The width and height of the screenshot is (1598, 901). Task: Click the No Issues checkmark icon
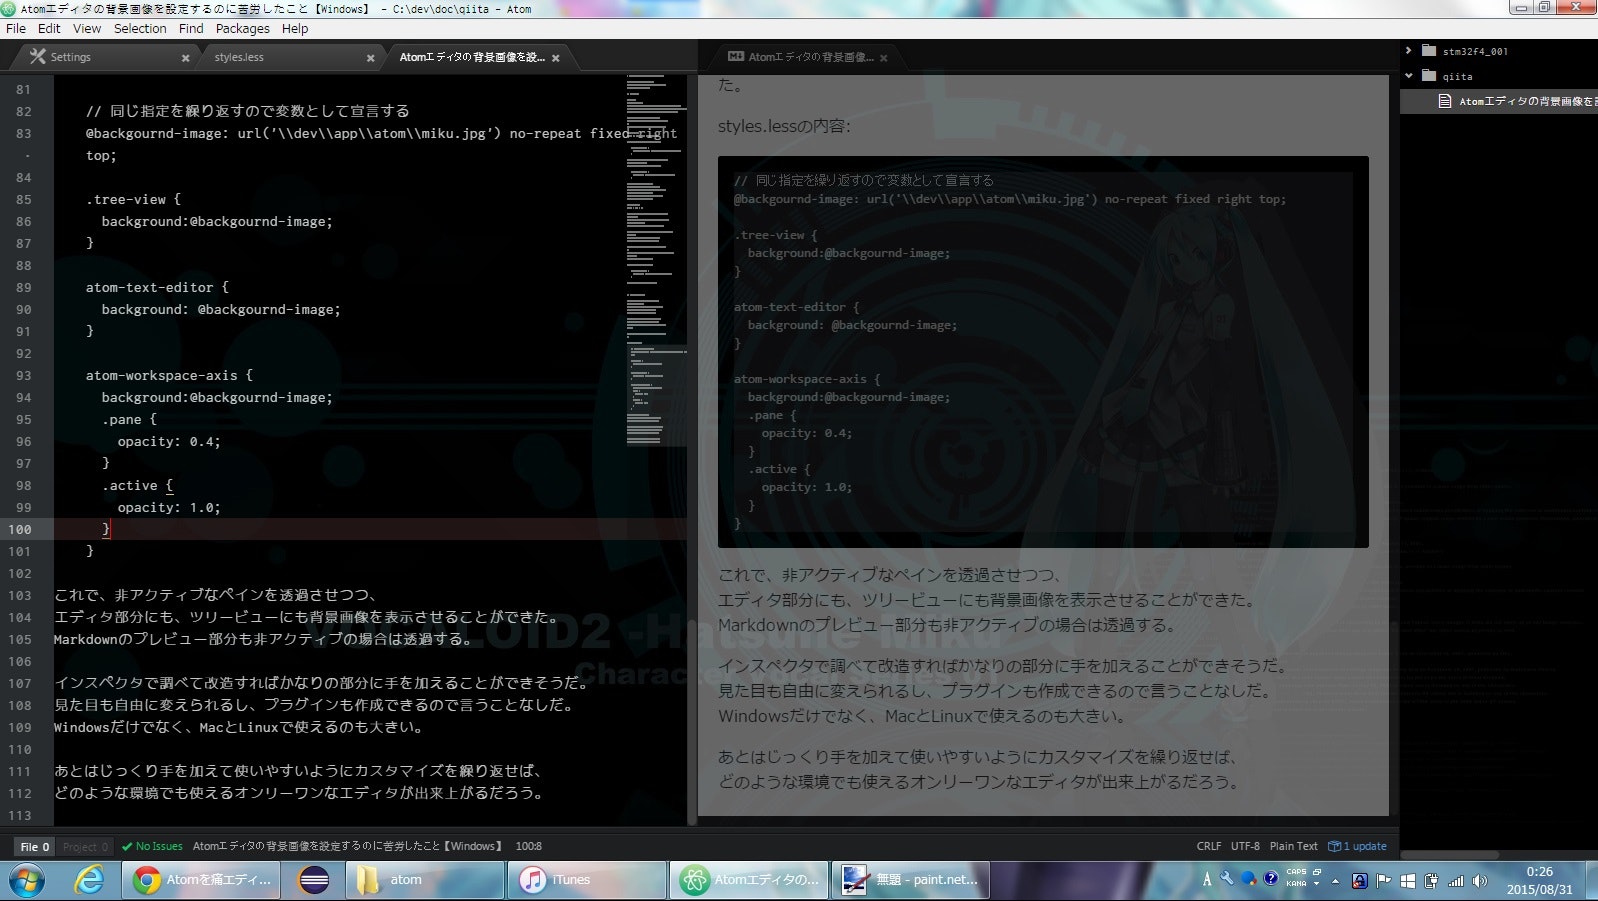127,846
